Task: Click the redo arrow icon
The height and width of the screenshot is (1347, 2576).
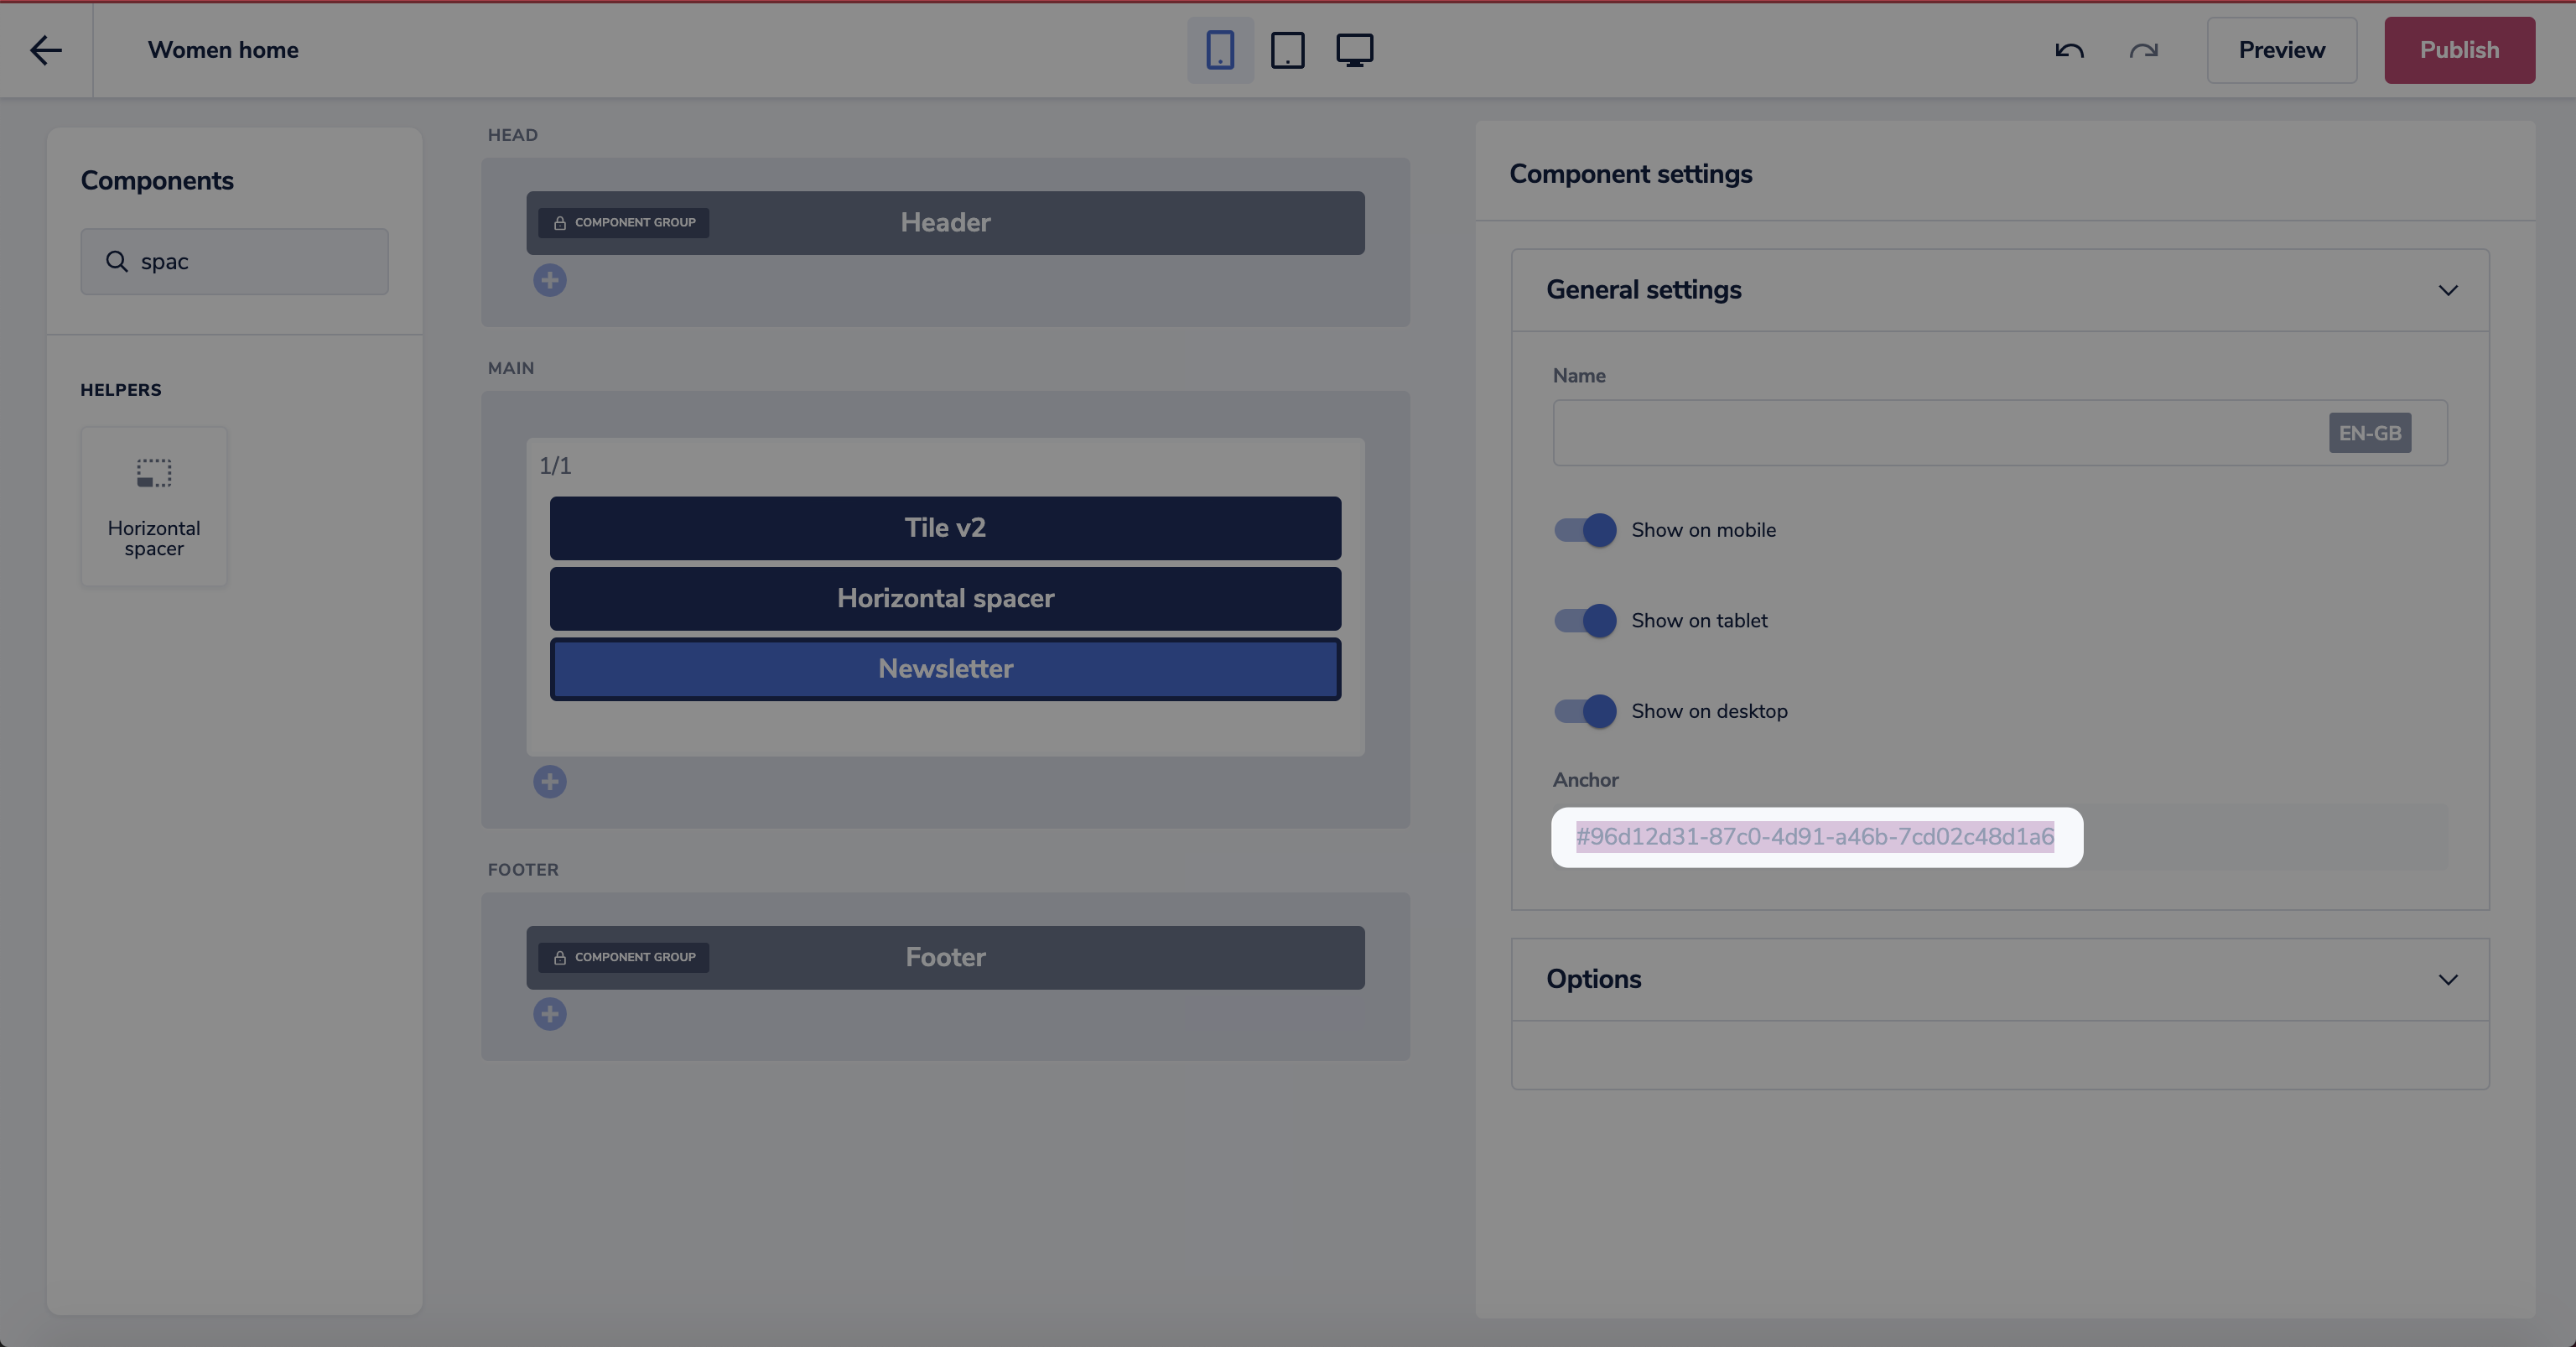Action: pyautogui.click(x=2143, y=50)
